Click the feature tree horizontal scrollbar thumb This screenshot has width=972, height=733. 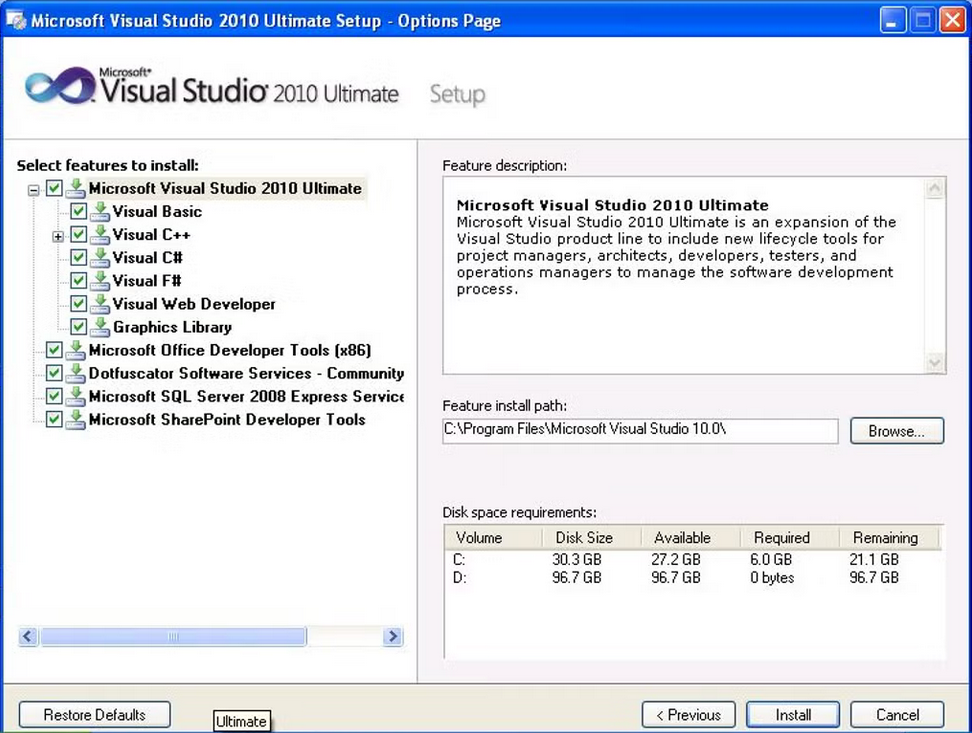pos(173,636)
